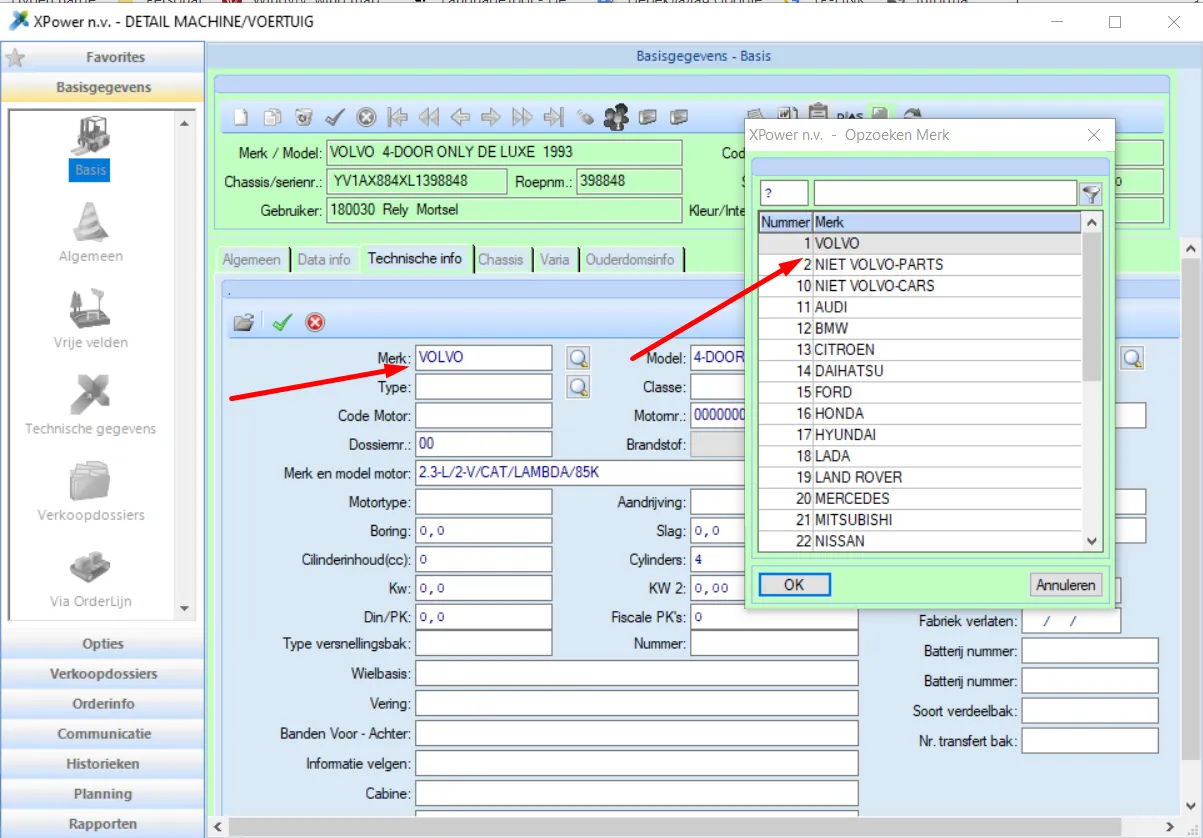Close the Opzoeken Merk dialog
The width and height of the screenshot is (1203, 838).
point(1094,135)
